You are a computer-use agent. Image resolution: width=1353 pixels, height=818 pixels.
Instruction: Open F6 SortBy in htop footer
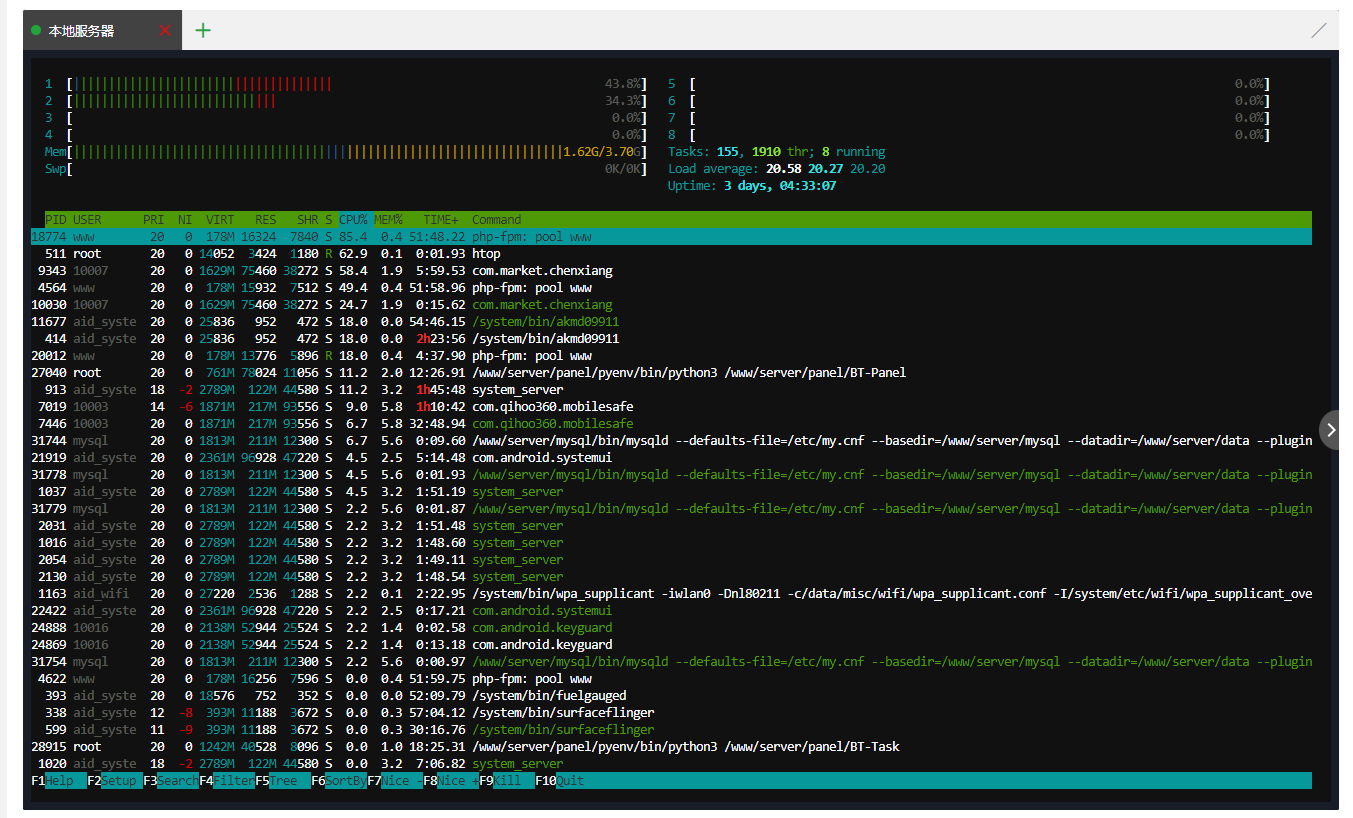click(339, 780)
